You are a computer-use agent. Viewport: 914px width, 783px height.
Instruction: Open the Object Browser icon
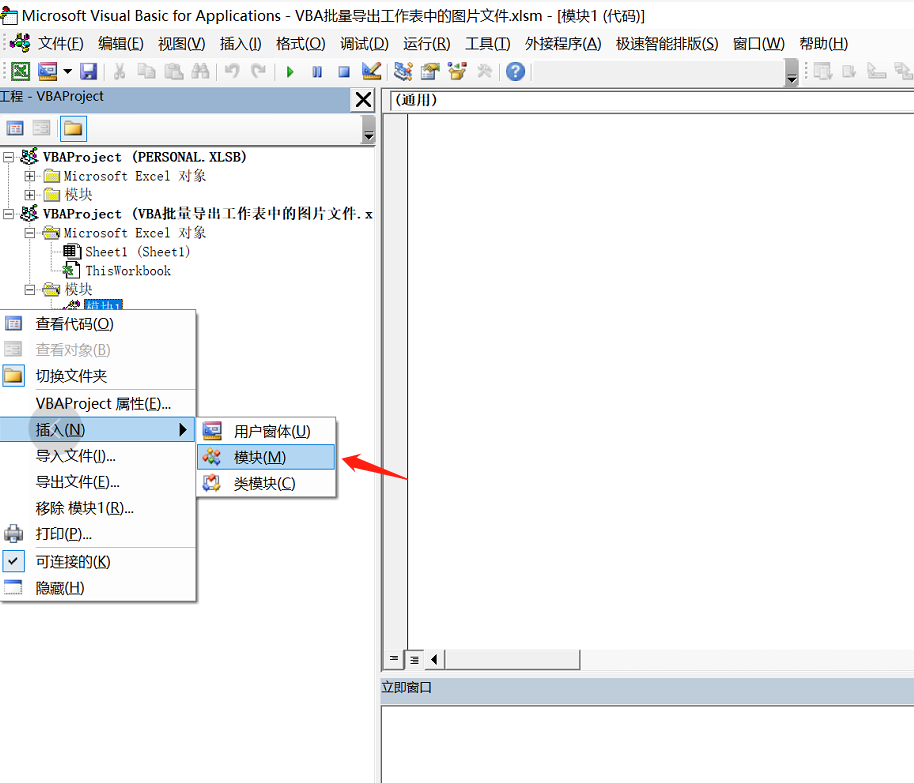[x=457, y=72]
